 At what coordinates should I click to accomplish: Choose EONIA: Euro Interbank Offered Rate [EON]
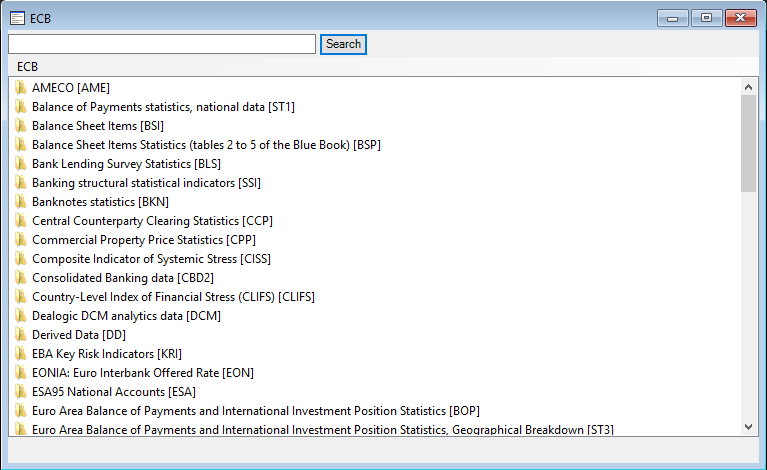pos(143,373)
